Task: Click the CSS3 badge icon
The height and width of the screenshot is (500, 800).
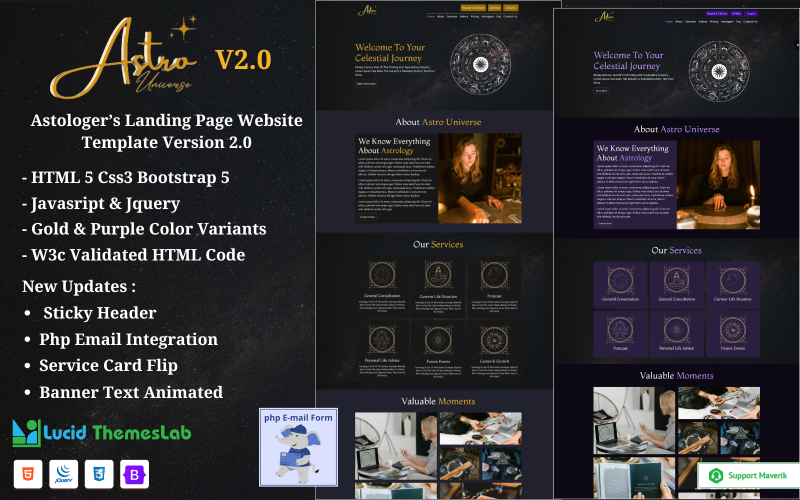Action: [97, 473]
